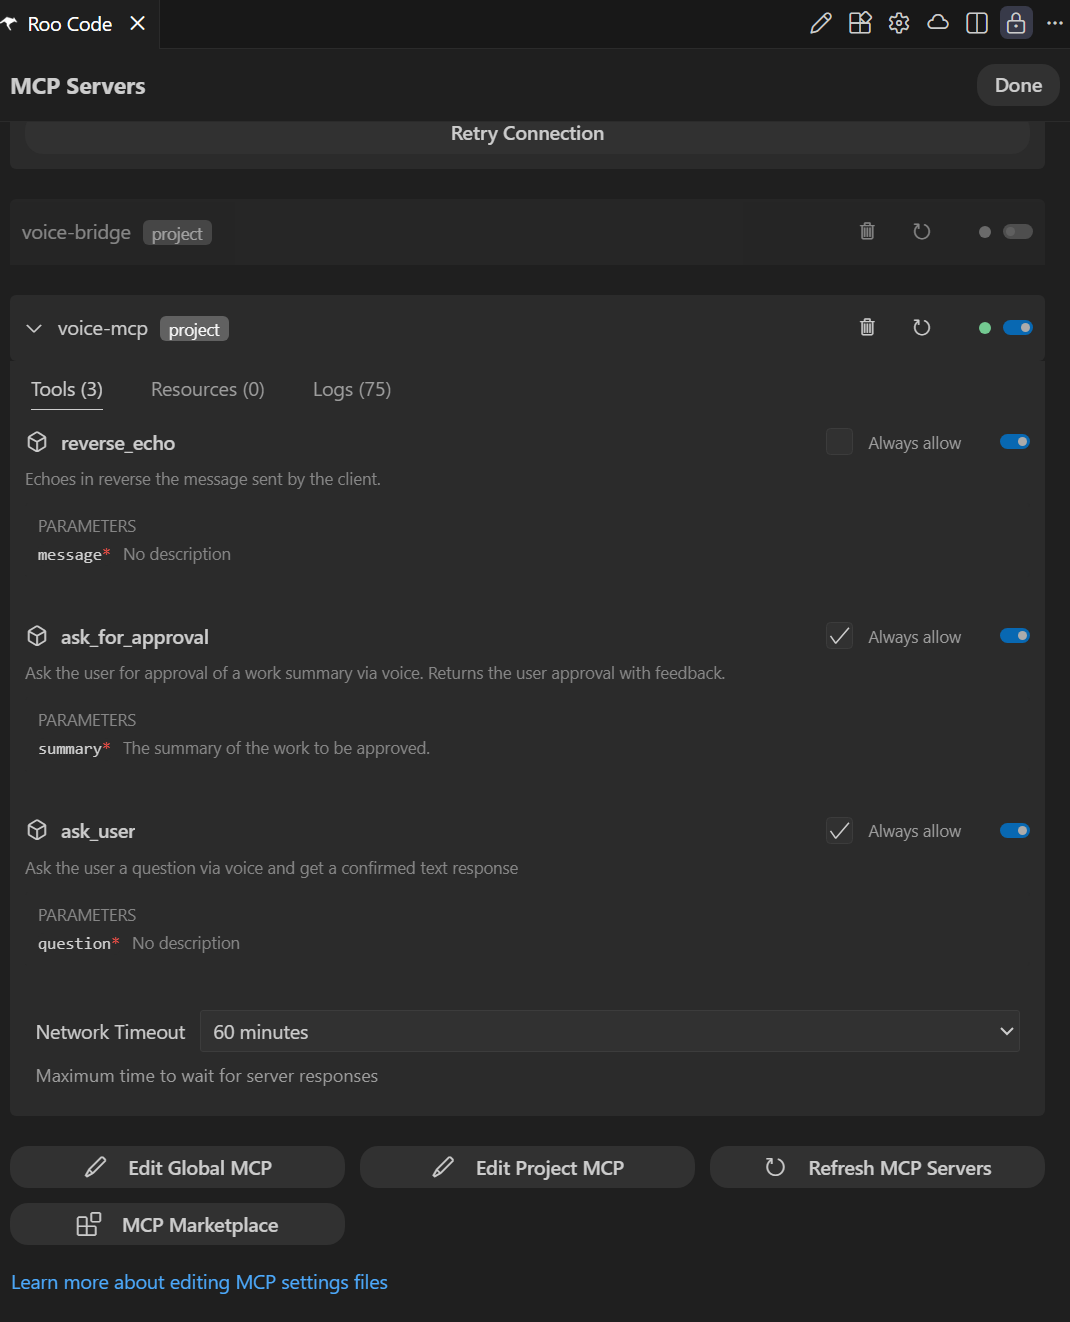The image size is (1070, 1322).
Task: Open Learn more about editing MCP settings files
Action: click(199, 1281)
